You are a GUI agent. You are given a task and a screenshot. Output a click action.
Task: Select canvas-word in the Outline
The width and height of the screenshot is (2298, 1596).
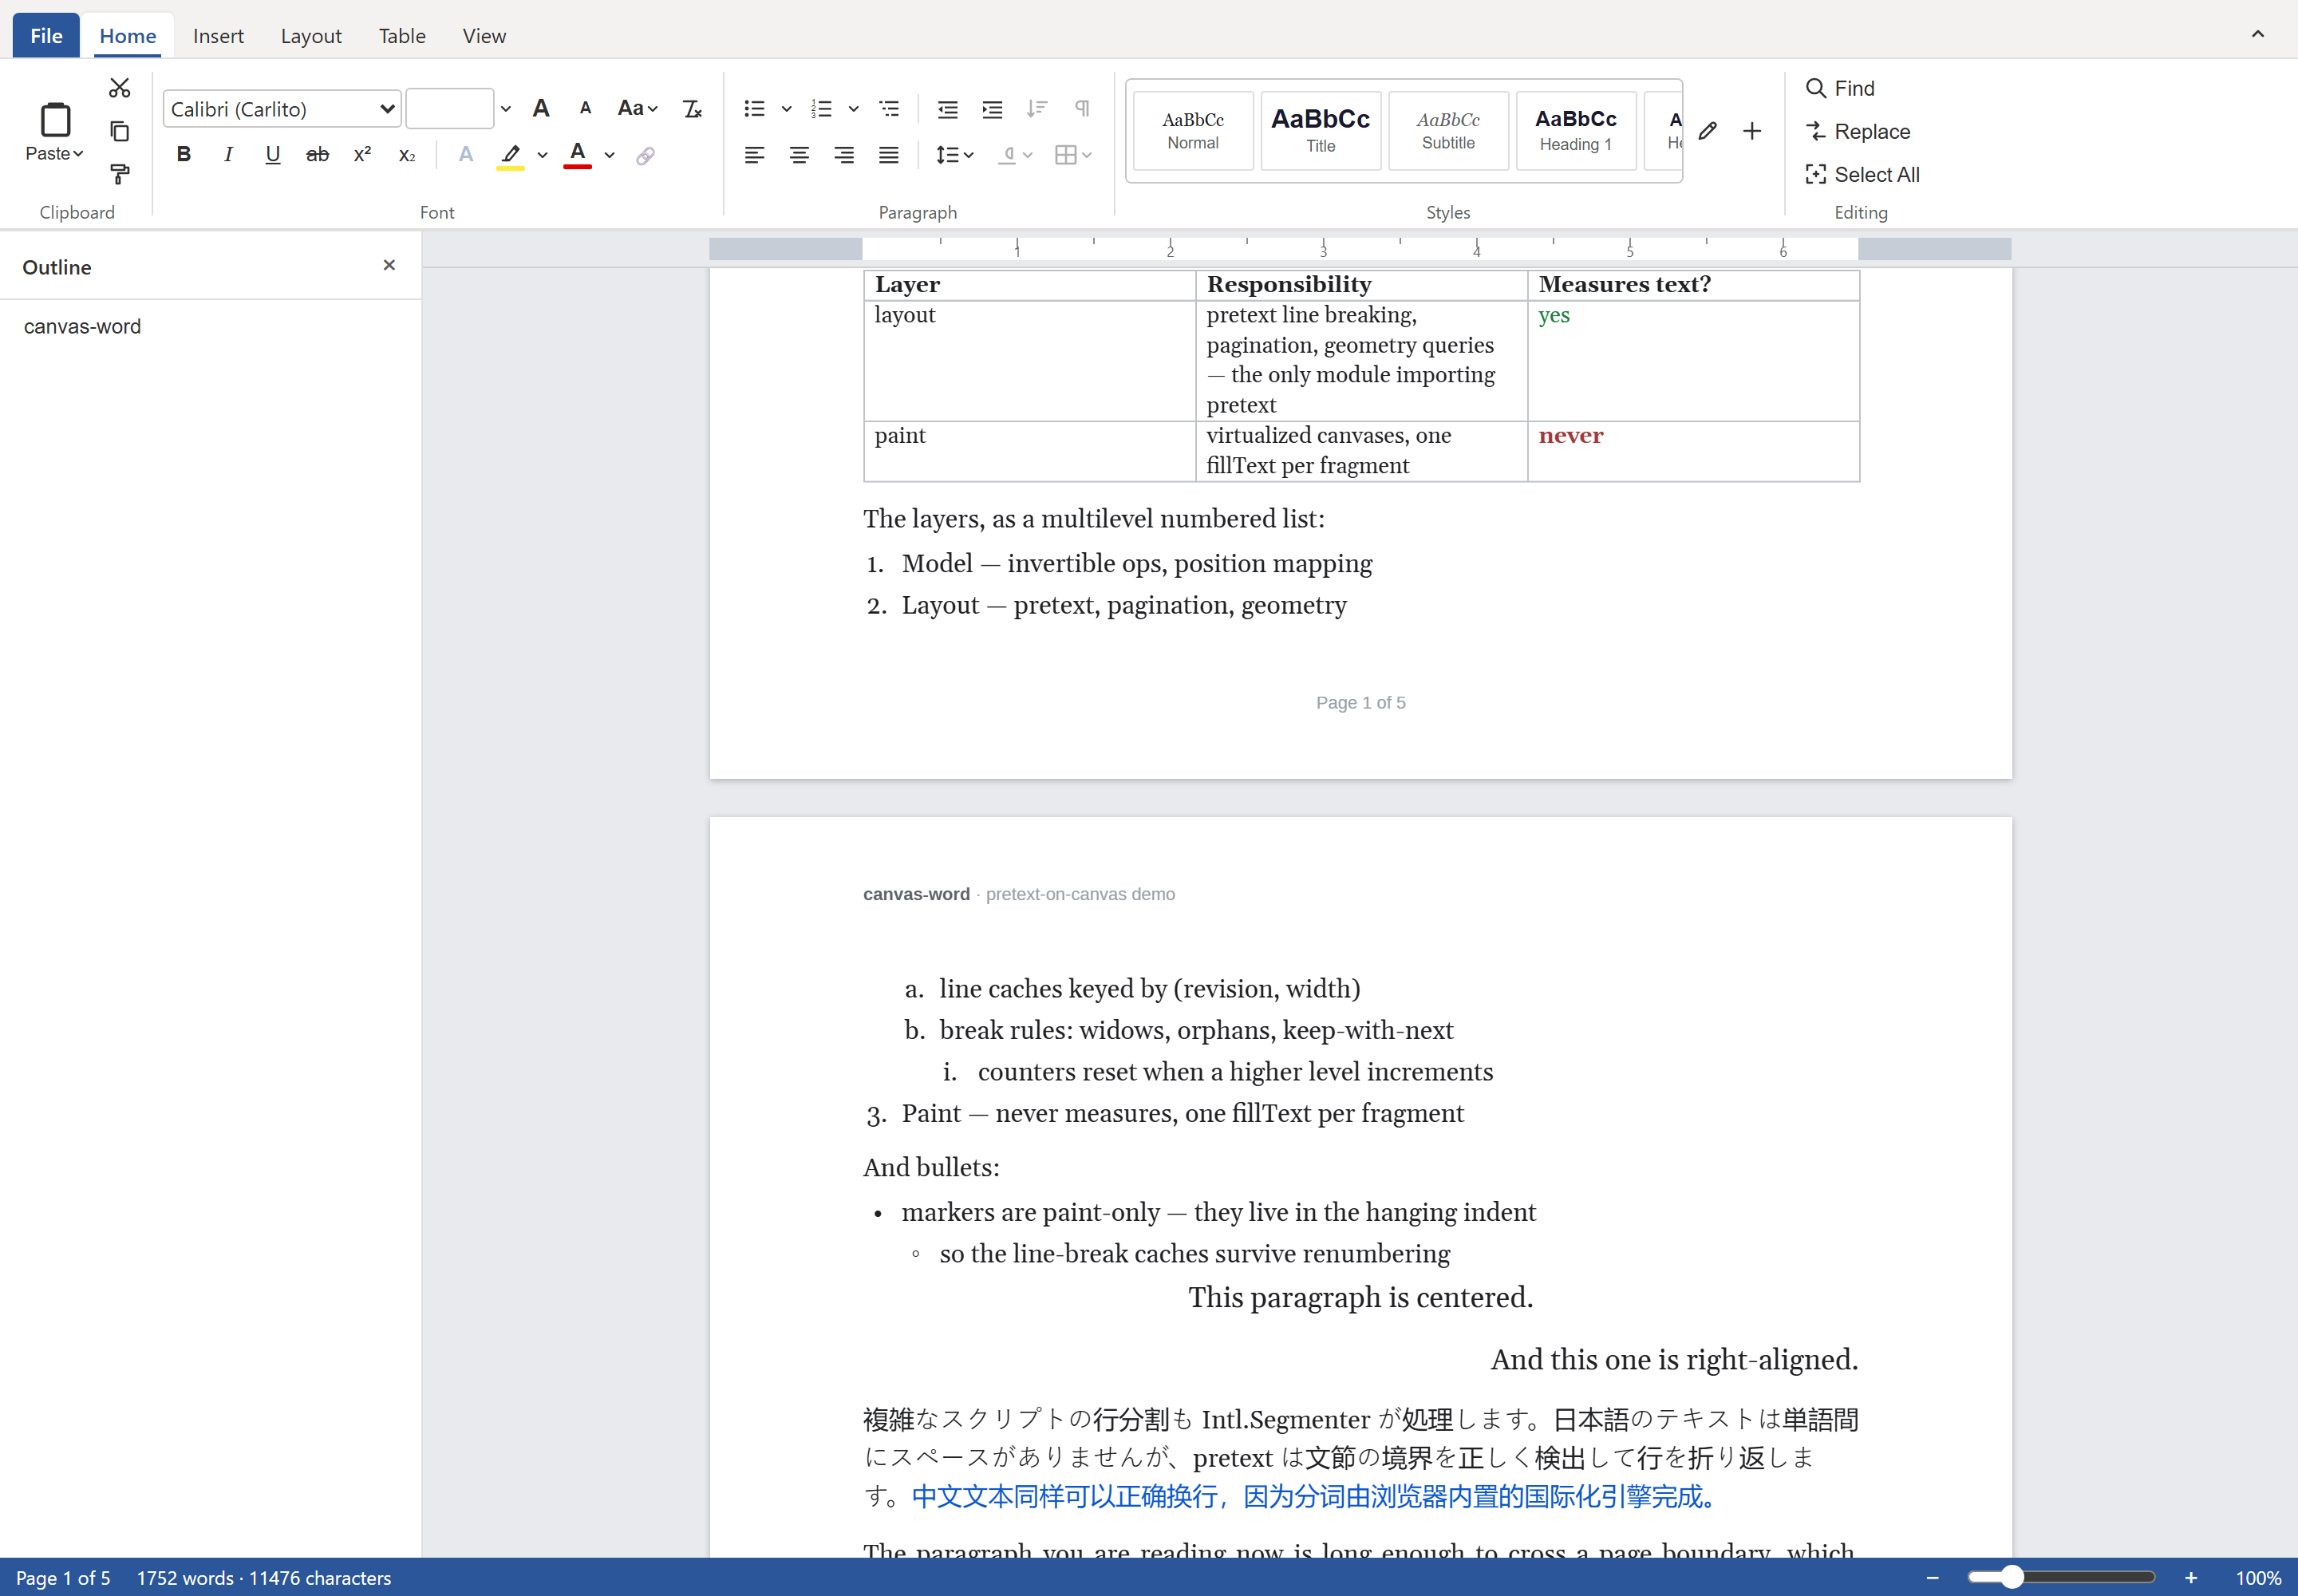tap(82, 327)
